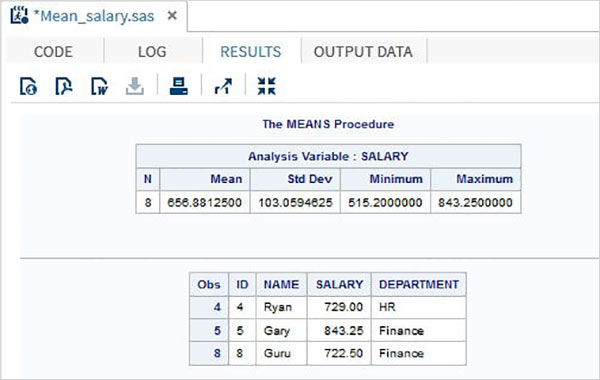Image resolution: width=600 pixels, height=380 pixels.
Task: Switch to the CODE tab
Action: [x=53, y=52]
